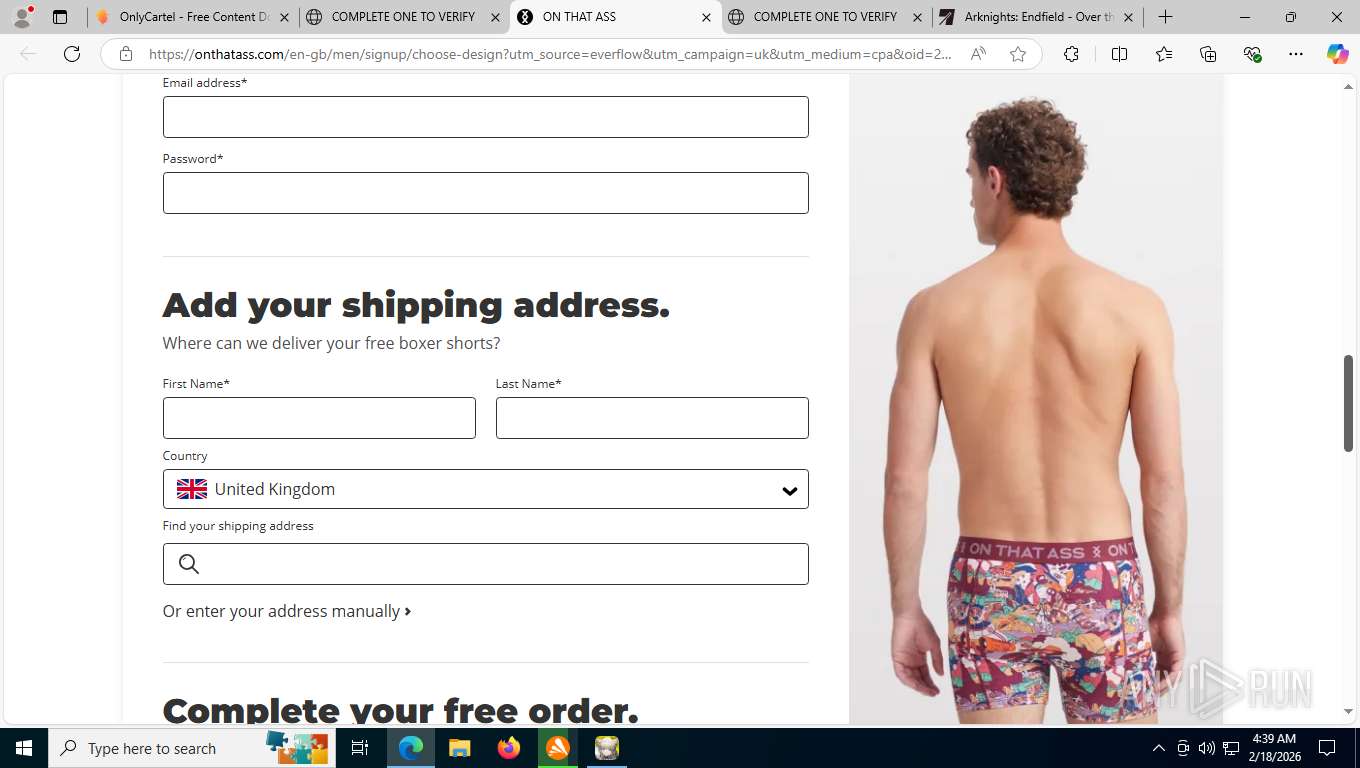Open the Split screen icon in toolbar

1119,54
